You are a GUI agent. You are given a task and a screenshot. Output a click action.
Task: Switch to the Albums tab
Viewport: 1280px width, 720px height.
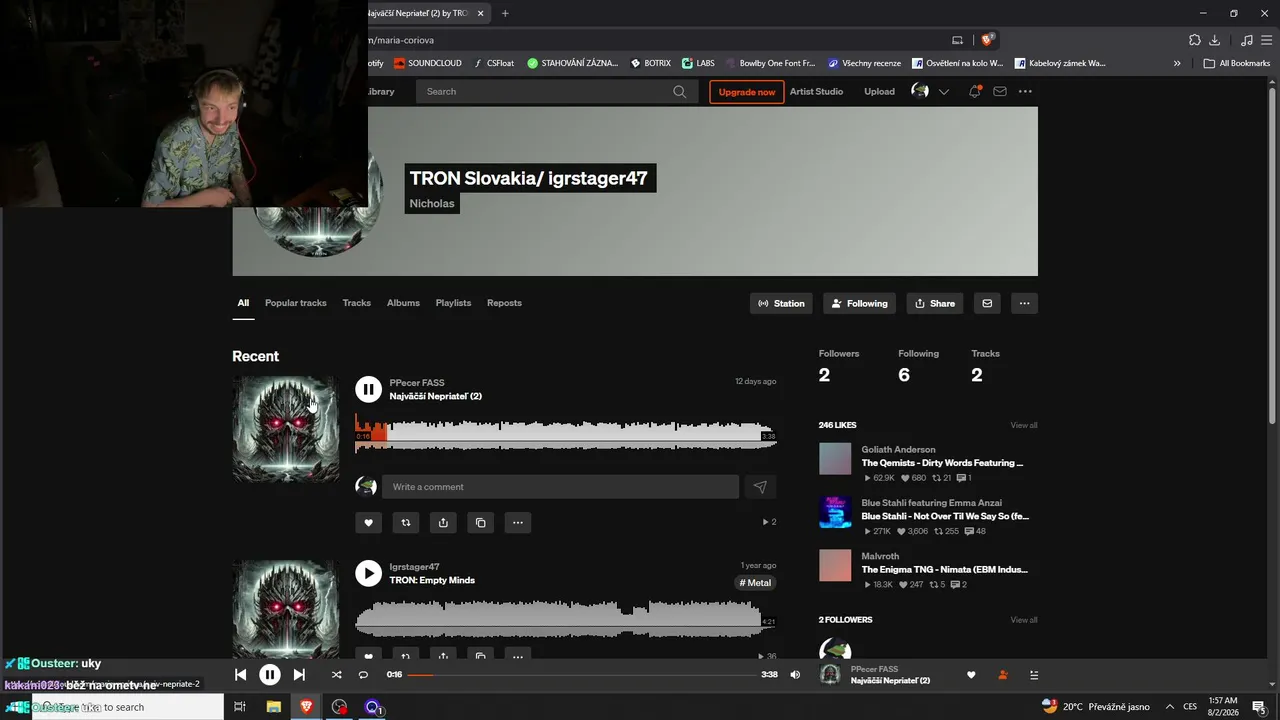click(x=403, y=303)
